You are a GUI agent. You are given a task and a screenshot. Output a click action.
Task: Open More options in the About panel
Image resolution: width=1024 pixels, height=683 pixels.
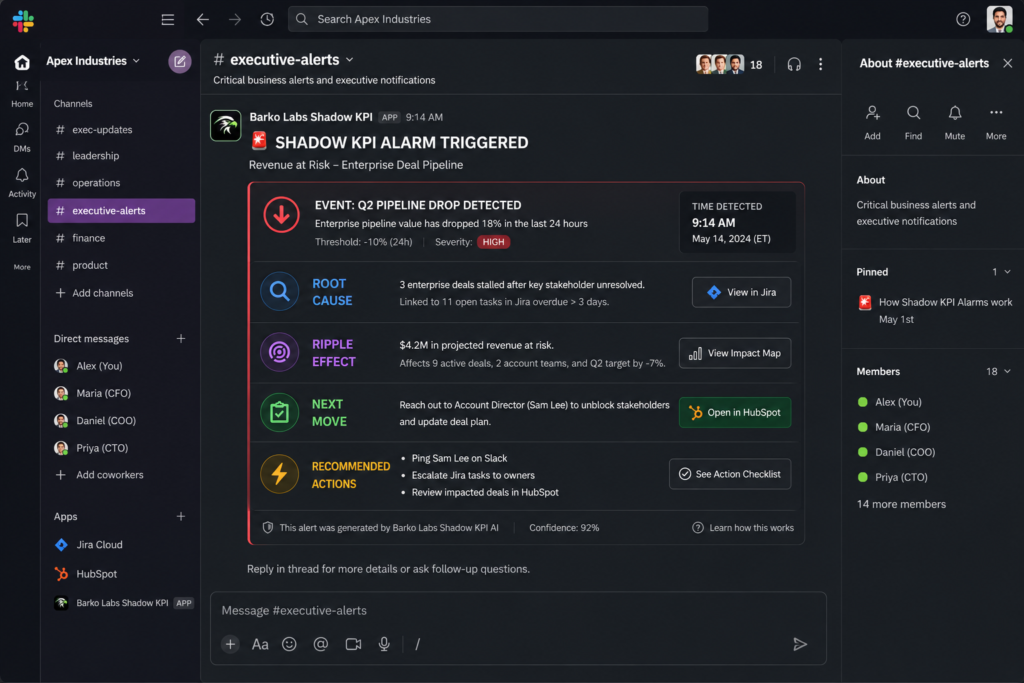point(996,122)
